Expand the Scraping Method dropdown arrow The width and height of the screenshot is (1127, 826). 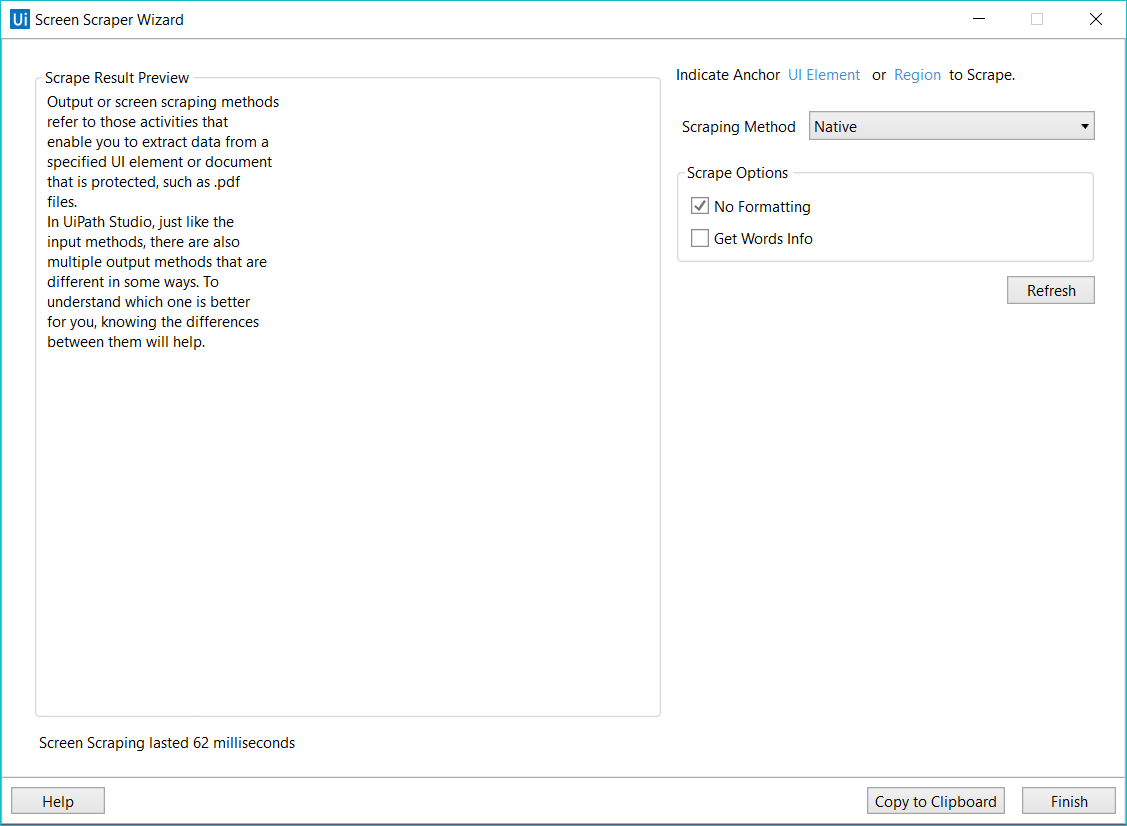click(x=1085, y=127)
